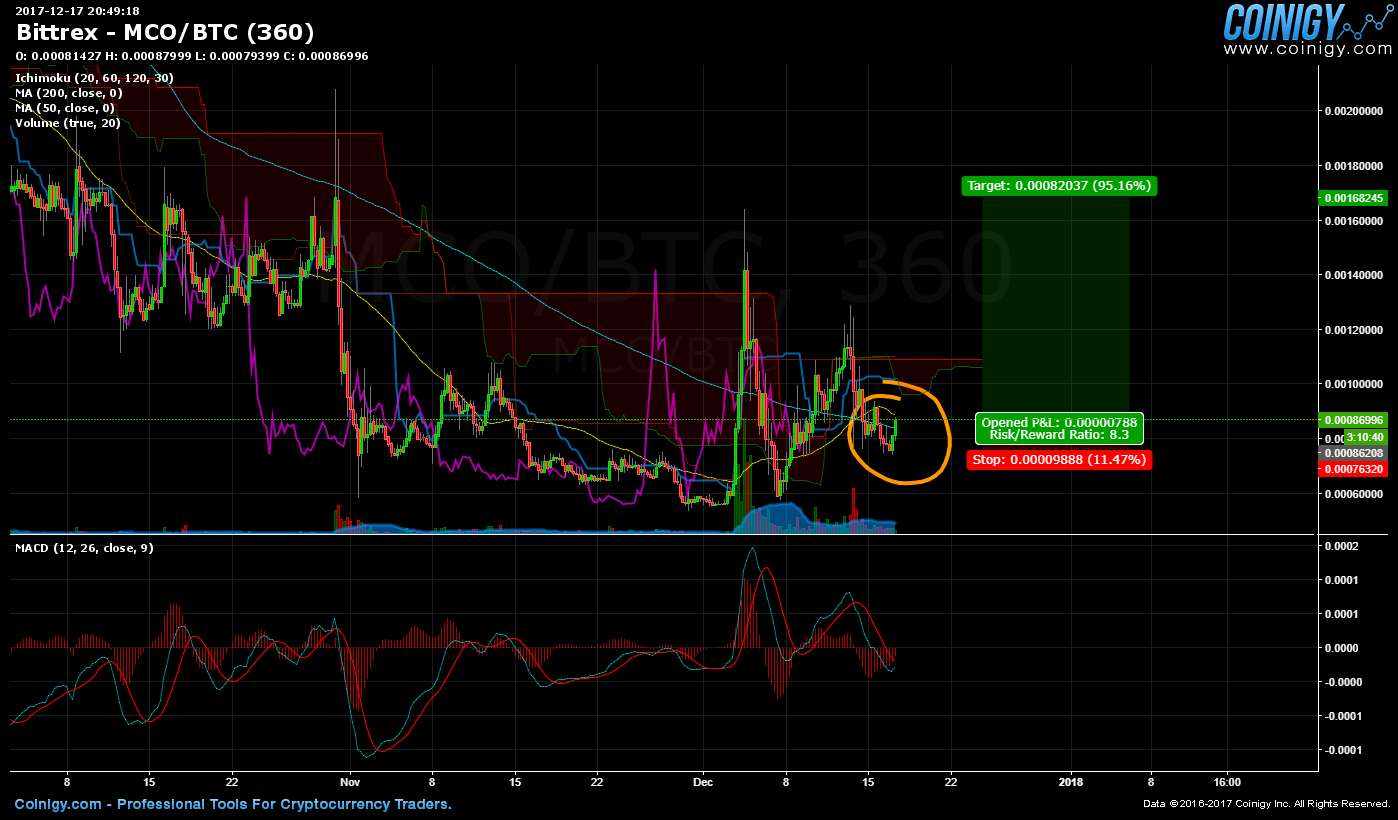Click the Data ©2016-2017 Coinigy Inc. copyright text
The image size is (1398, 820).
point(1266,804)
